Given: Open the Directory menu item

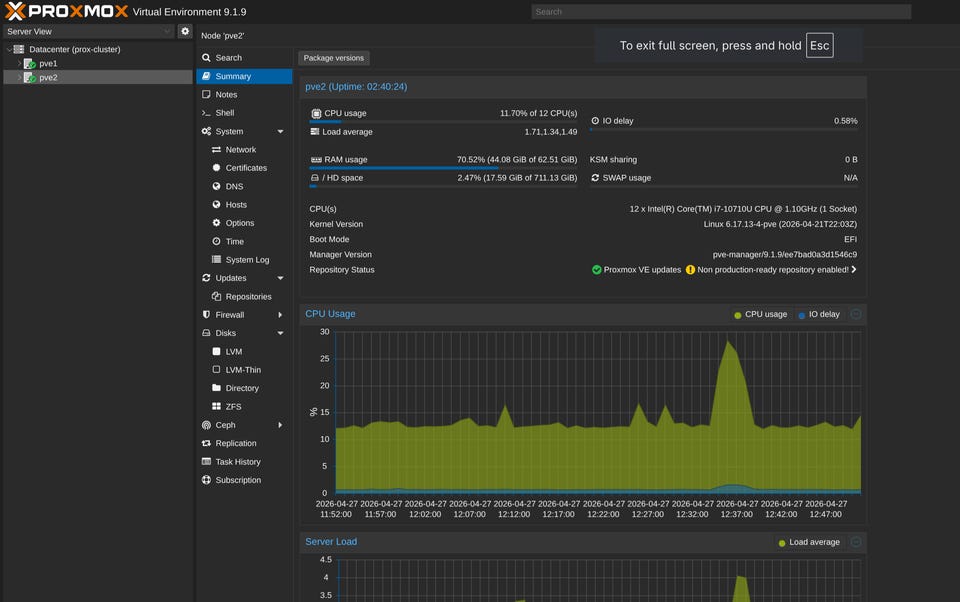Looking at the screenshot, I should (x=244, y=388).
